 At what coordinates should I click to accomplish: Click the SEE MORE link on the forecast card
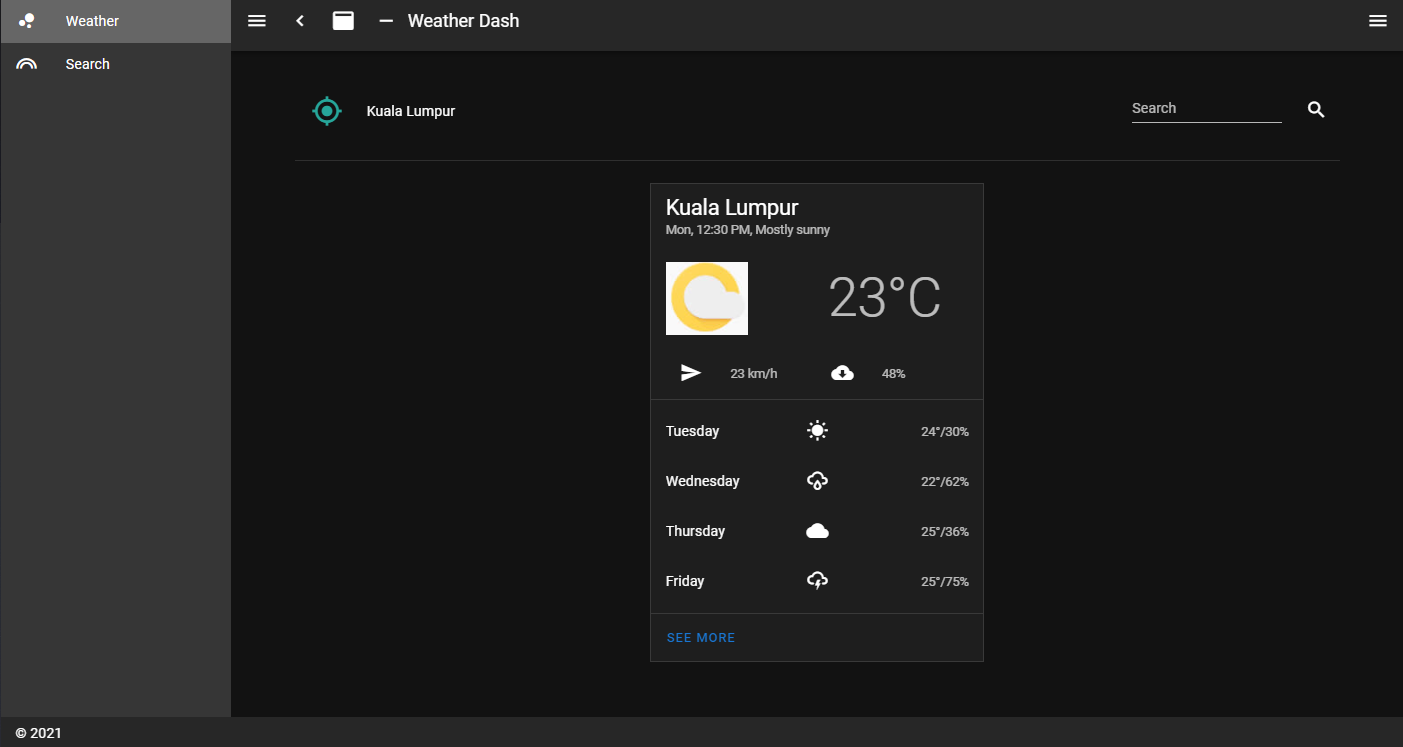(x=700, y=637)
